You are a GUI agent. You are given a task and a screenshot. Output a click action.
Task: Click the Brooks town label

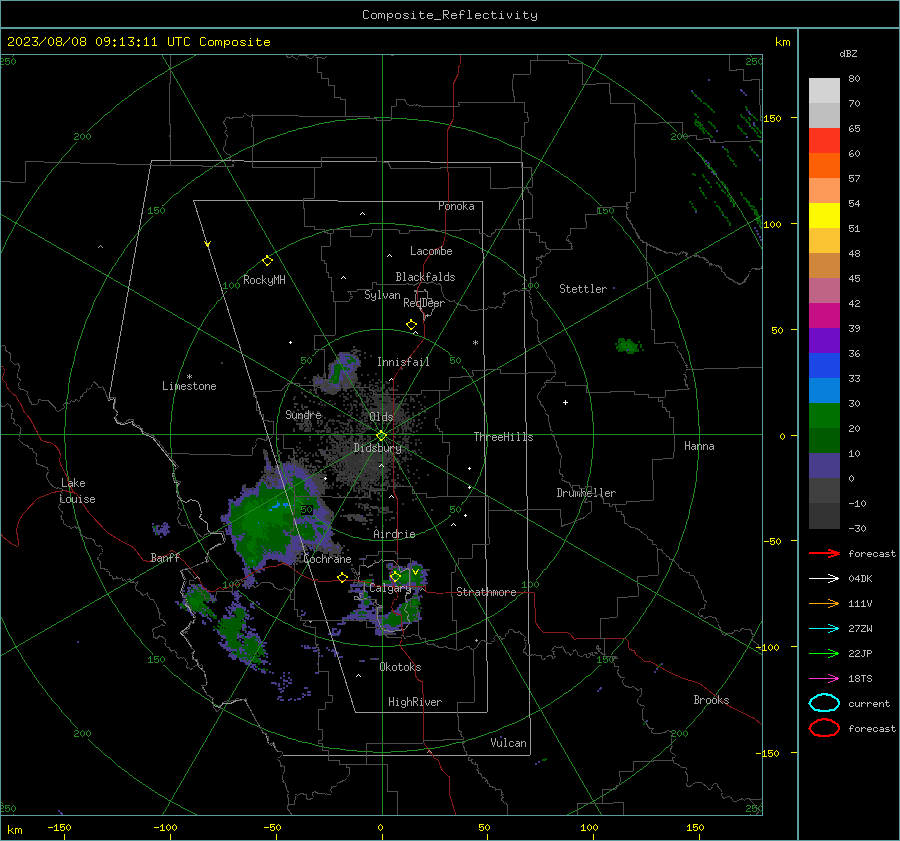[x=711, y=700]
